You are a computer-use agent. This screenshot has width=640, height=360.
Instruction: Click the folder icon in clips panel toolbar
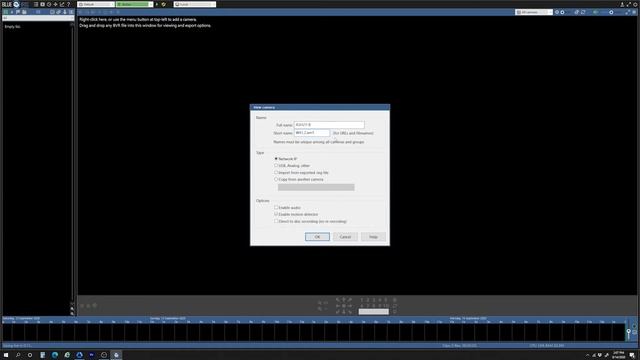tap(24, 12)
